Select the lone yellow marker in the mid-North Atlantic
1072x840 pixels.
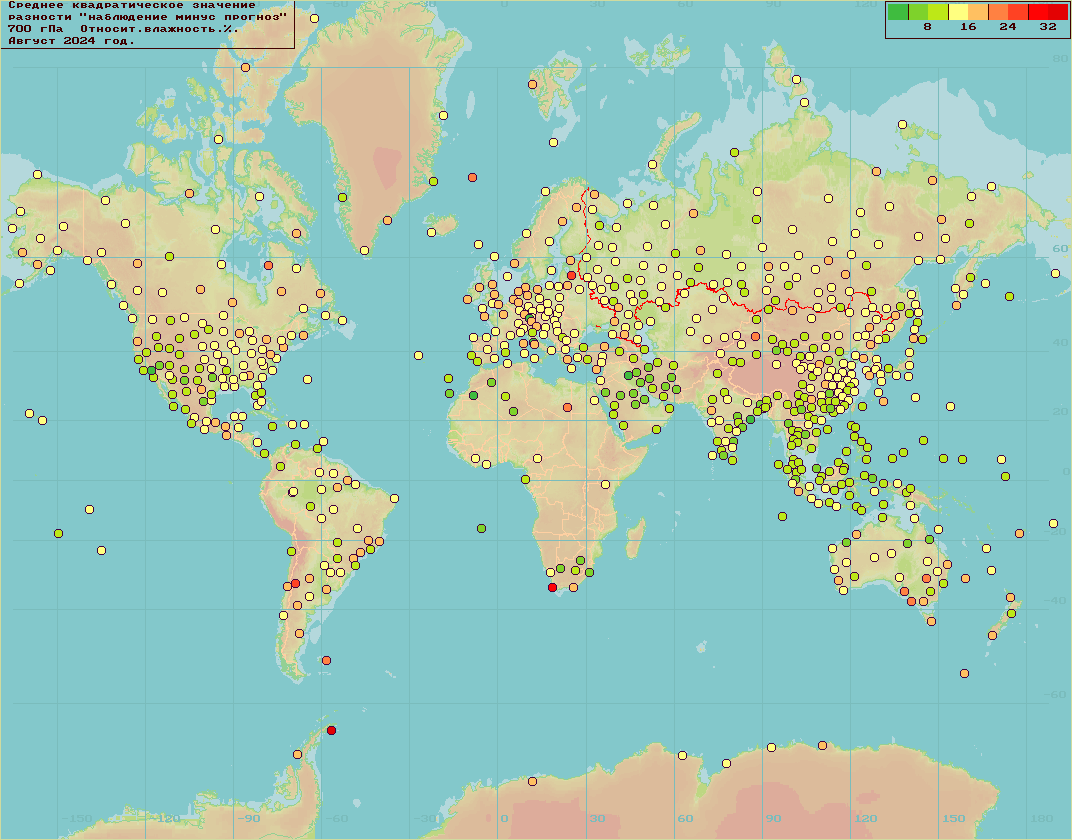pyautogui.click(x=418, y=355)
